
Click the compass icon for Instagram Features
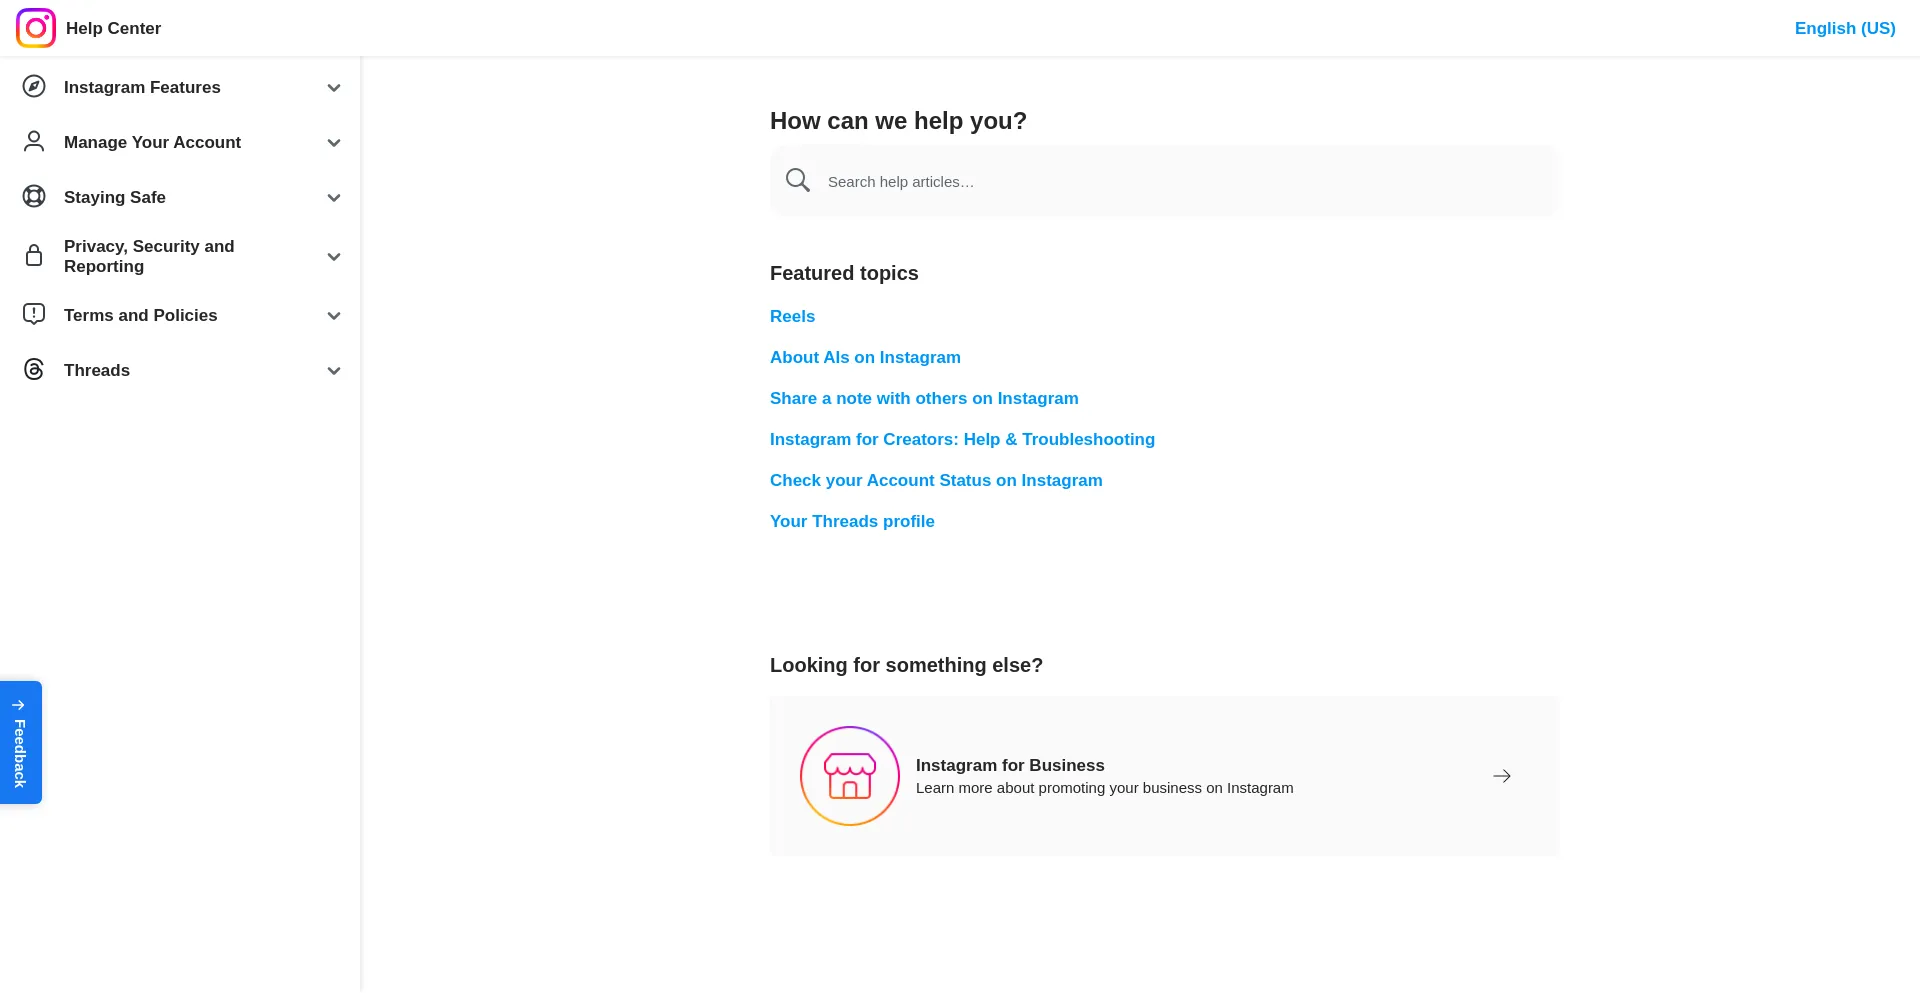tap(34, 87)
